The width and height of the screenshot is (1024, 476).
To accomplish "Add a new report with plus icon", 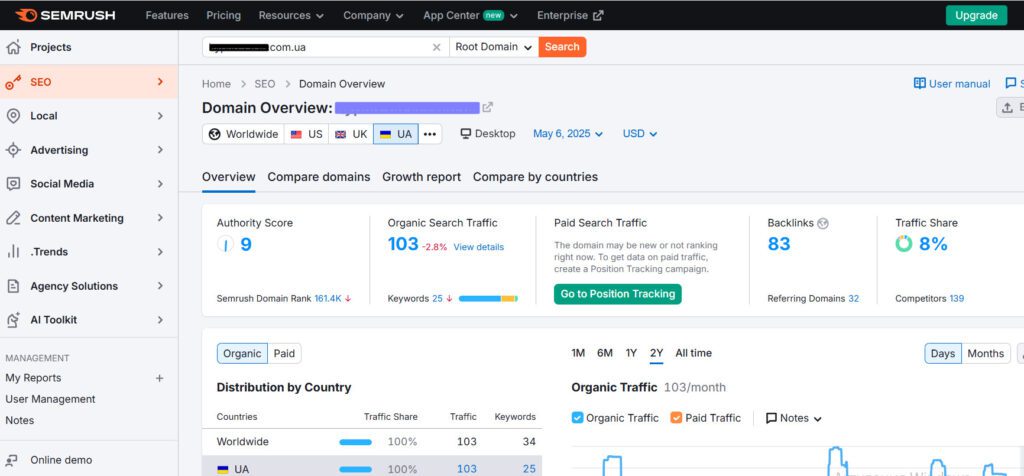I will point(159,378).
